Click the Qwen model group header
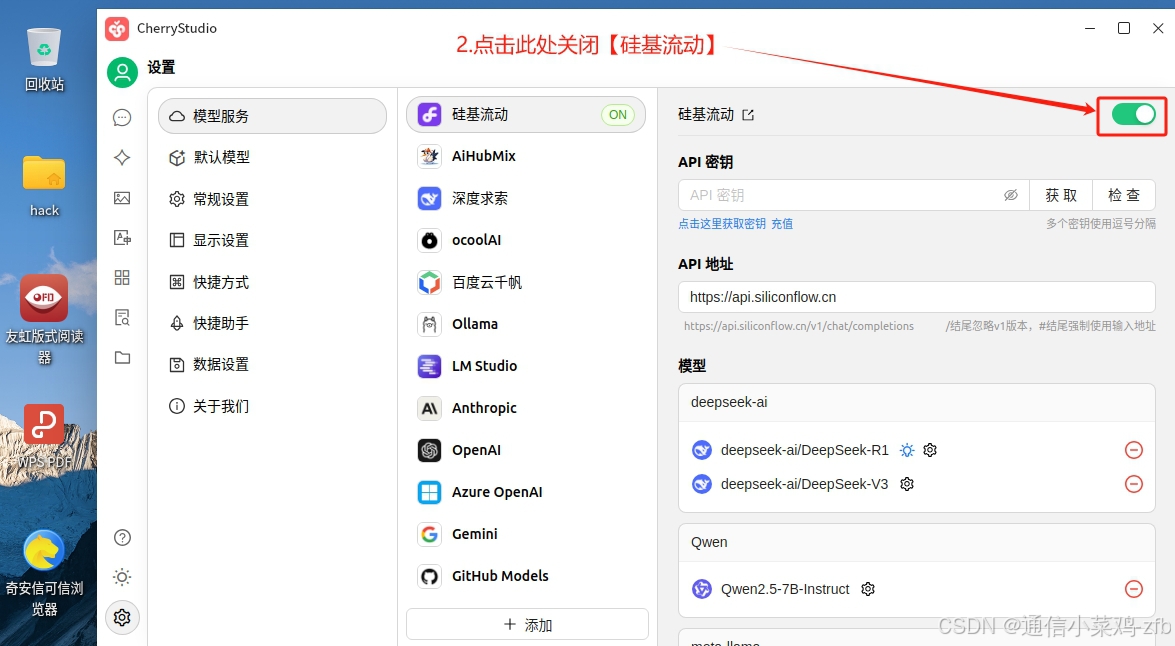This screenshot has width=1175, height=646. (x=916, y=542)
